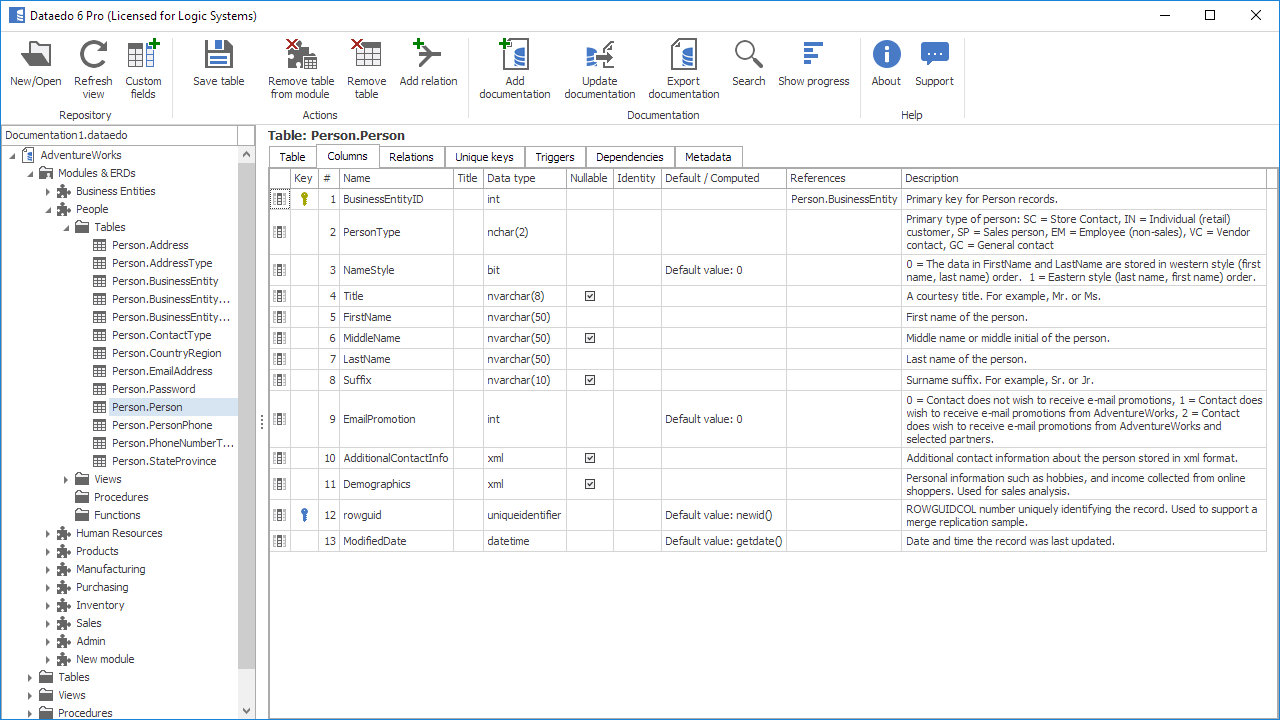Image resolution: width=1280 pixels, height=720 pixels.
Task: Toggle Nullable checkbox for Demographics column
Action: point(590,484)
